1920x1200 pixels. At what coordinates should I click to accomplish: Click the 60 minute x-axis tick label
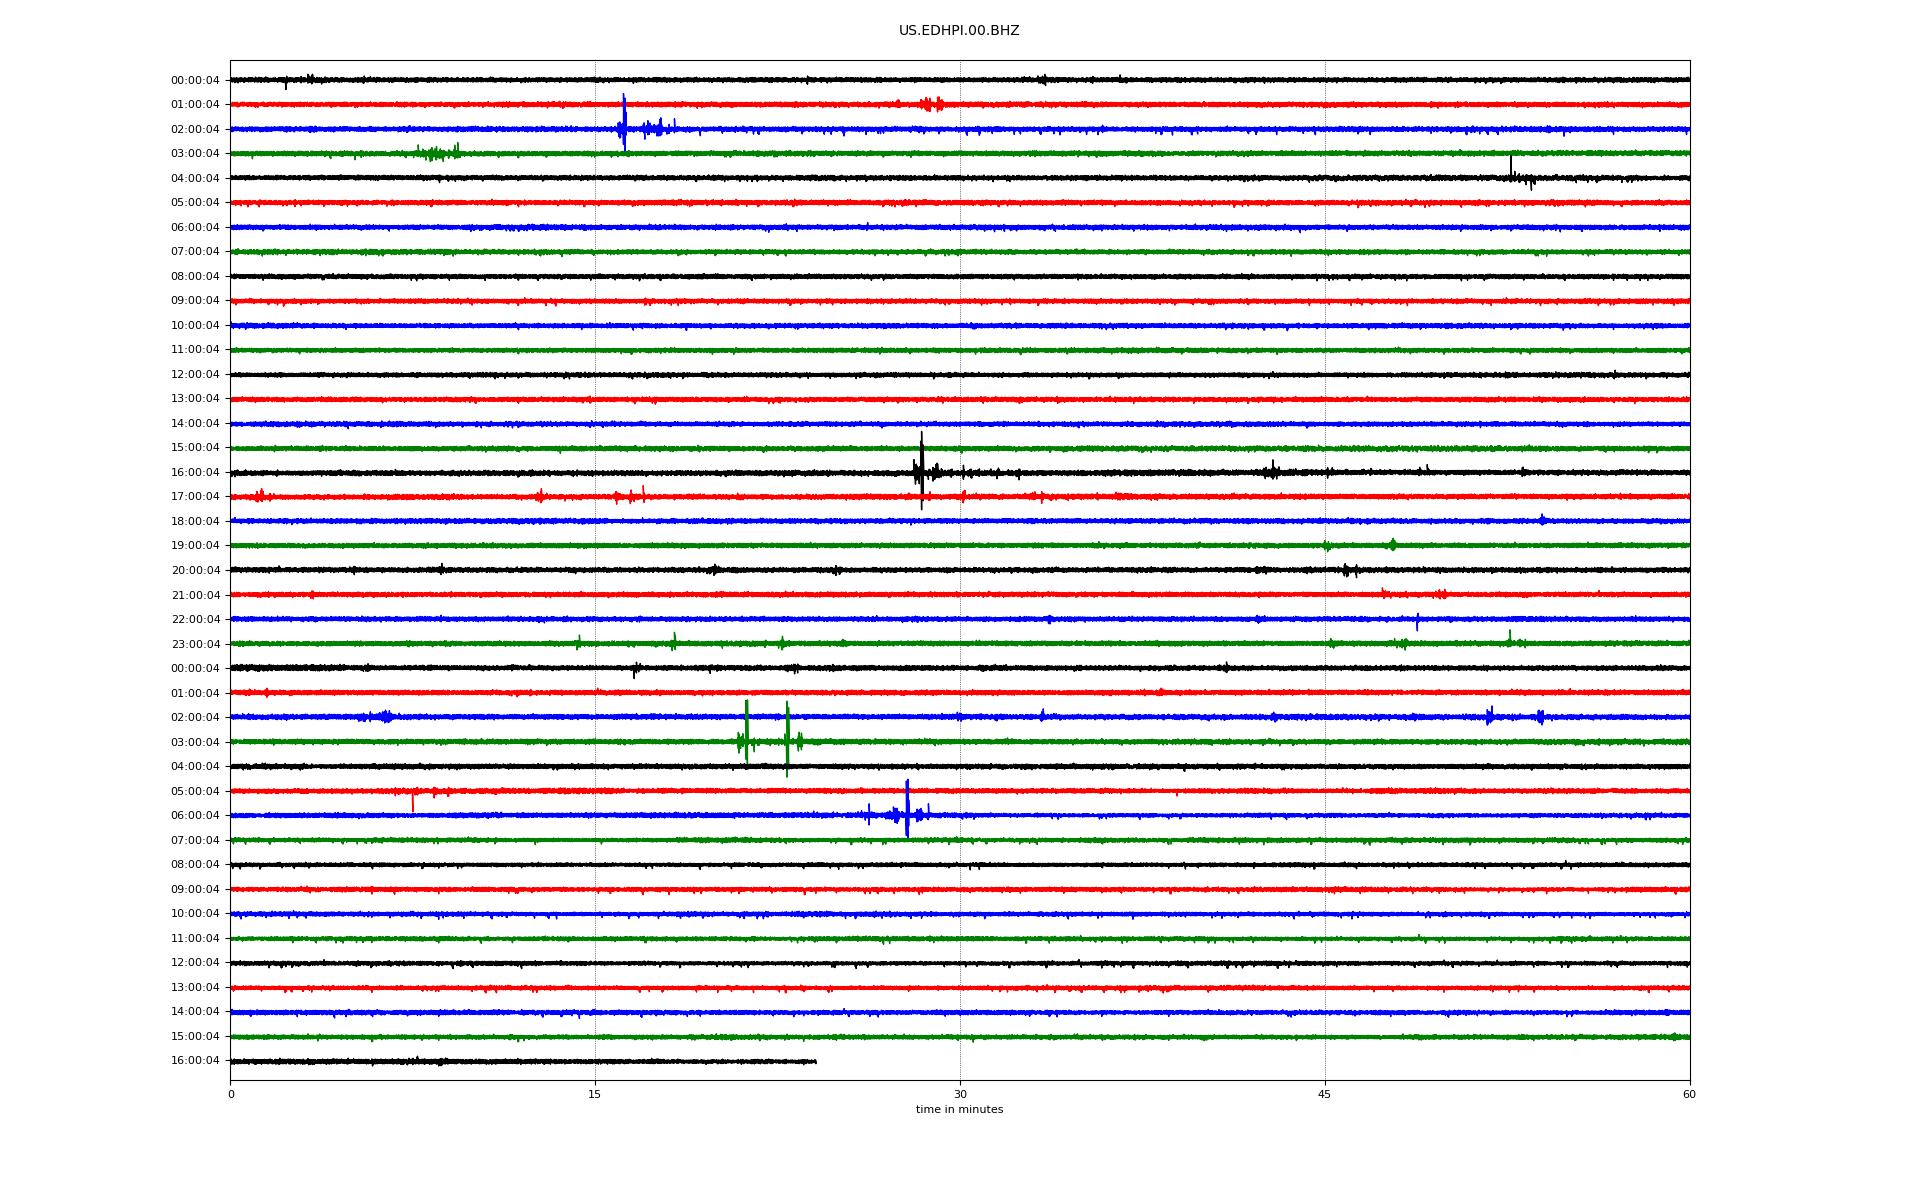click(x=1688, y=1094)
